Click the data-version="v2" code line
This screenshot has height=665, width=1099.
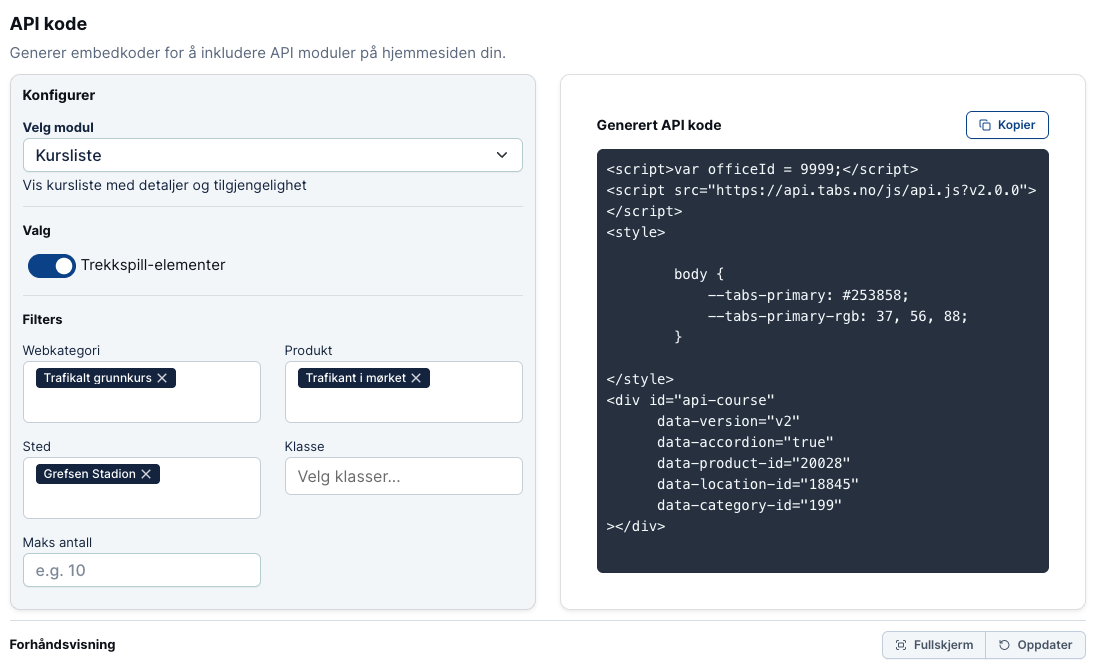[x=728, y=421]
